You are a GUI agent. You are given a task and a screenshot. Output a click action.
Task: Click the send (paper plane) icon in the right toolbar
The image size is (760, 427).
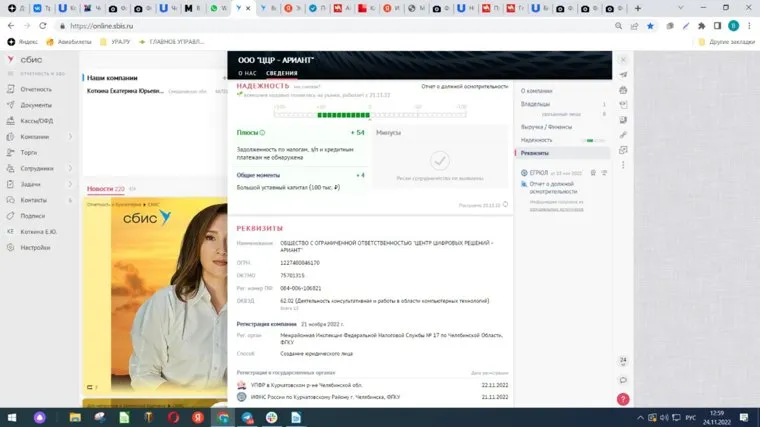point(624,75)
